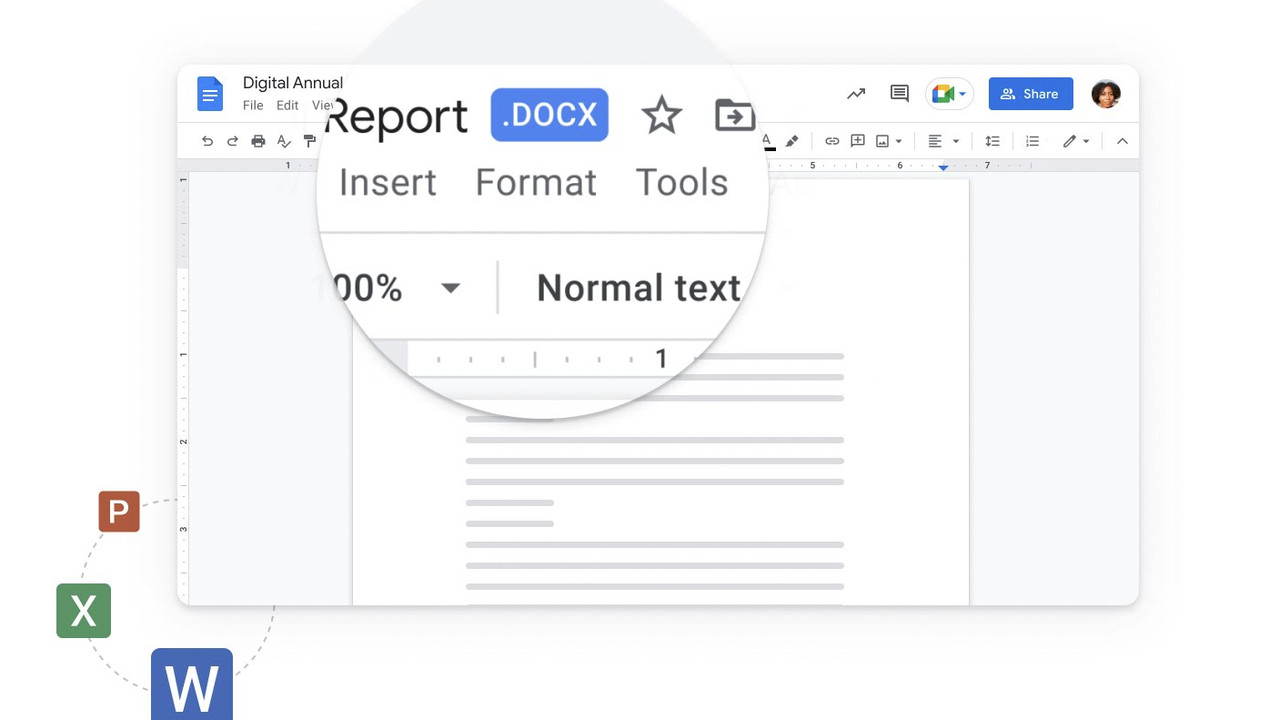Open the editing mode pencil dropdown
Image resolution: width=1279 pixels, height=720 pixels.
1076,142
